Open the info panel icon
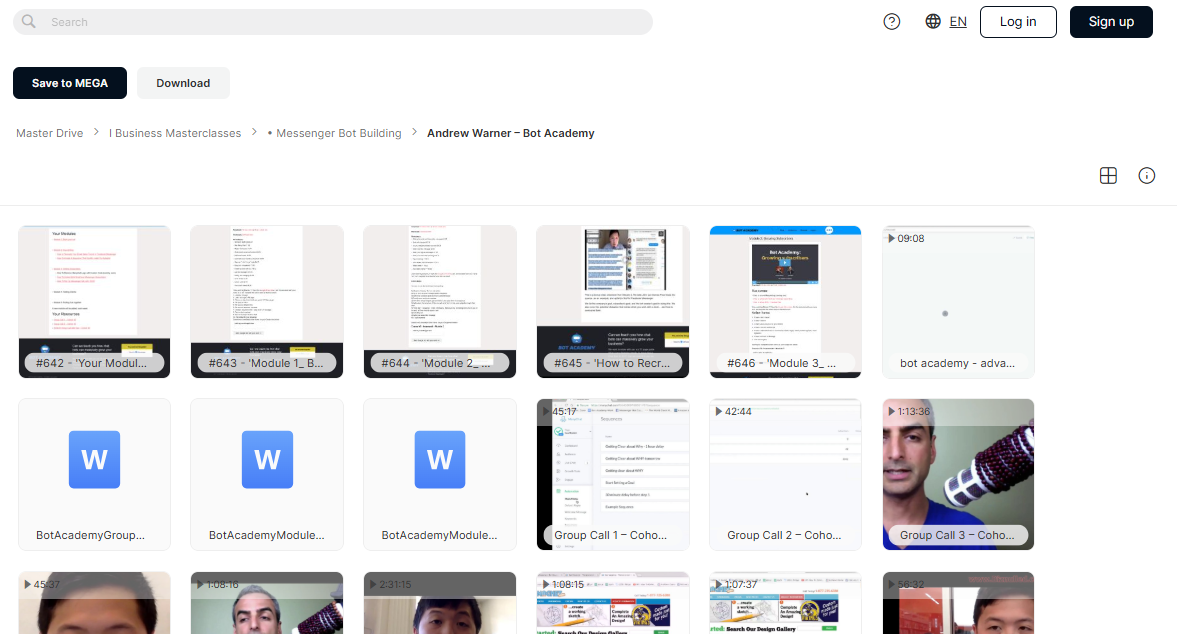1177x634 pixels. pos(1146,176)
